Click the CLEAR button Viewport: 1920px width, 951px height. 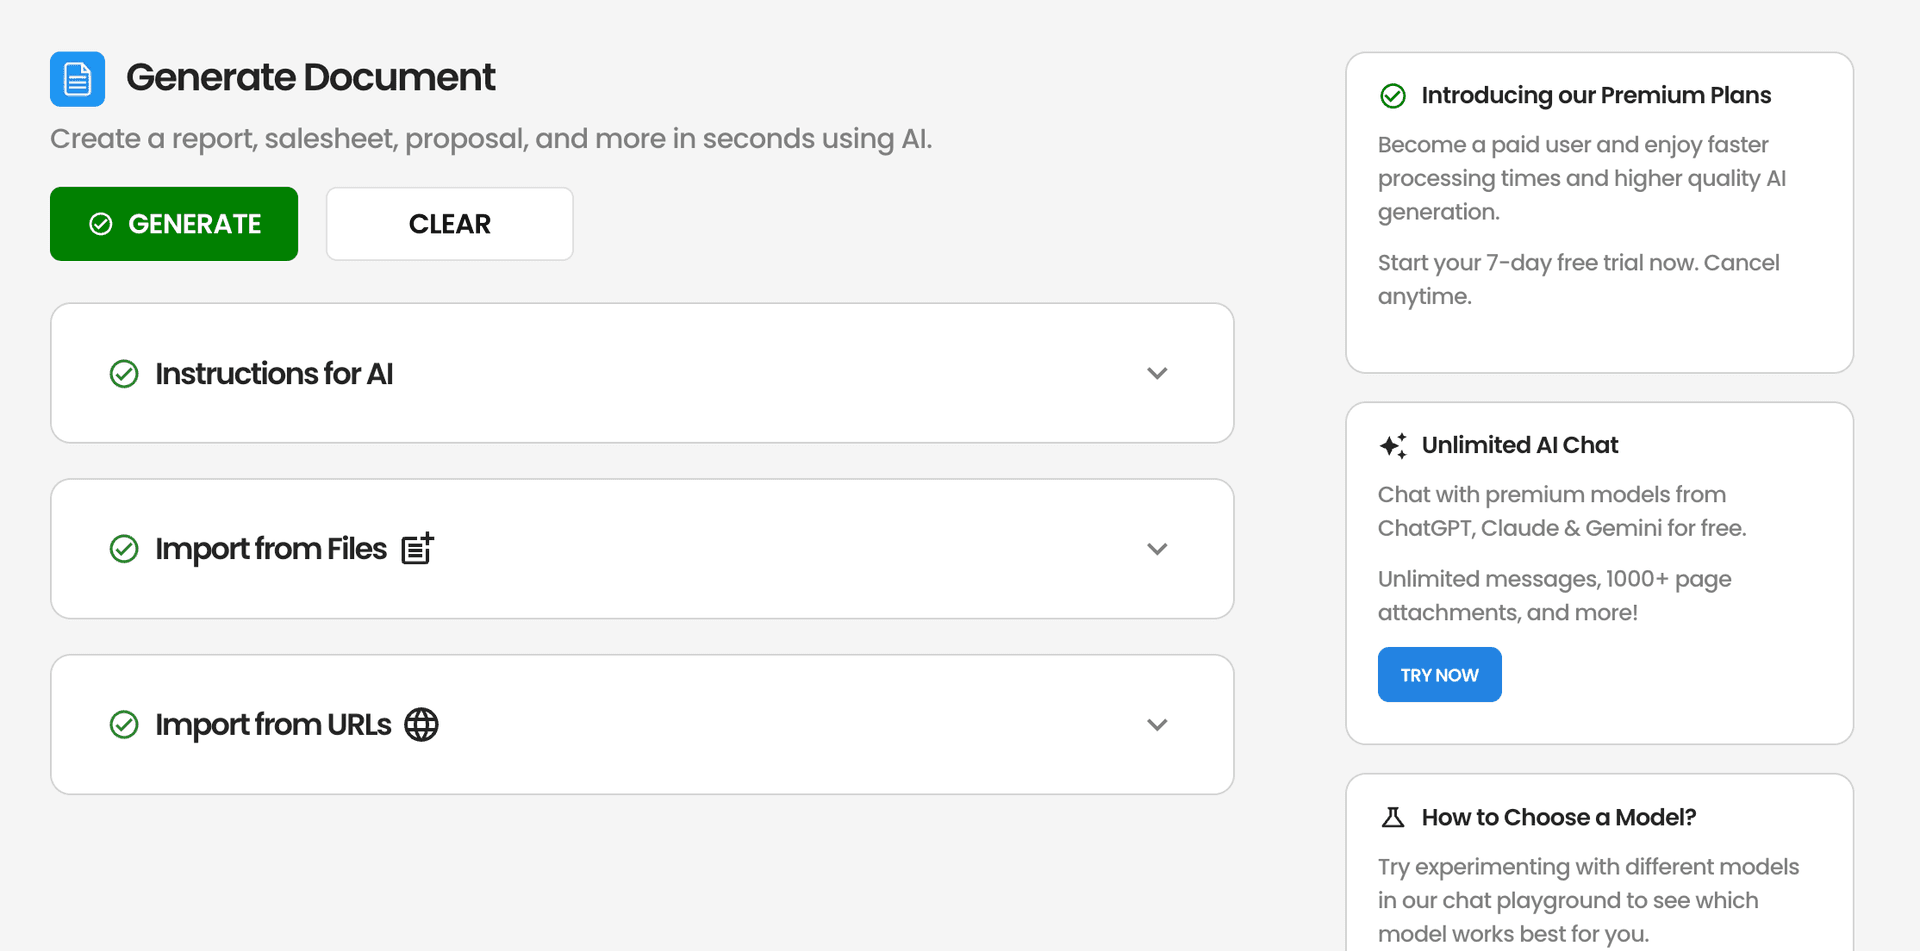coord(449,224)
